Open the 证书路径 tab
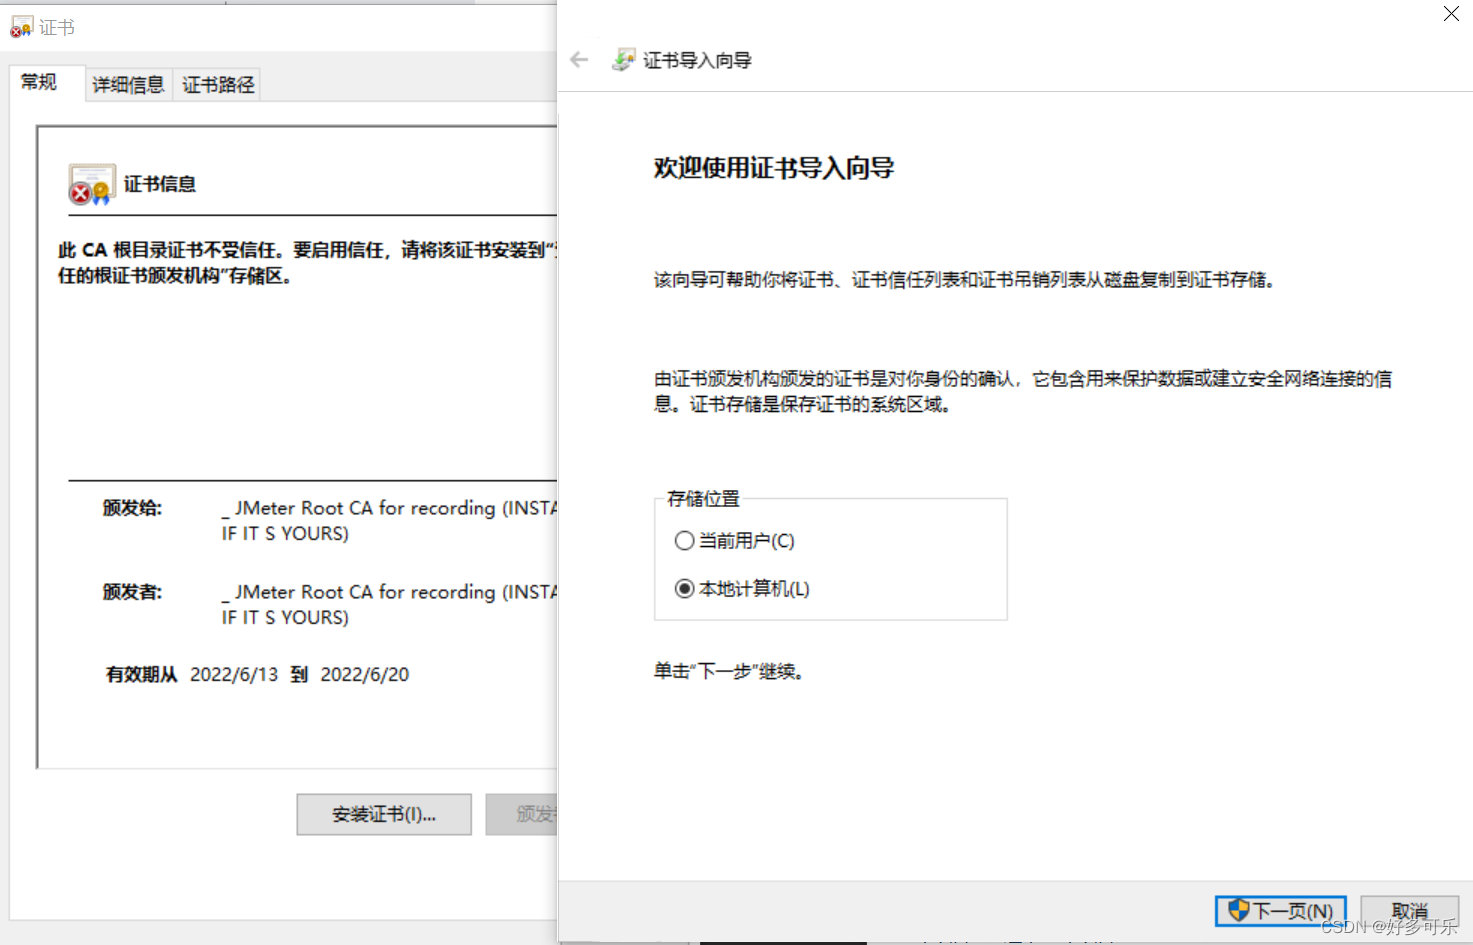 [216, 84]
